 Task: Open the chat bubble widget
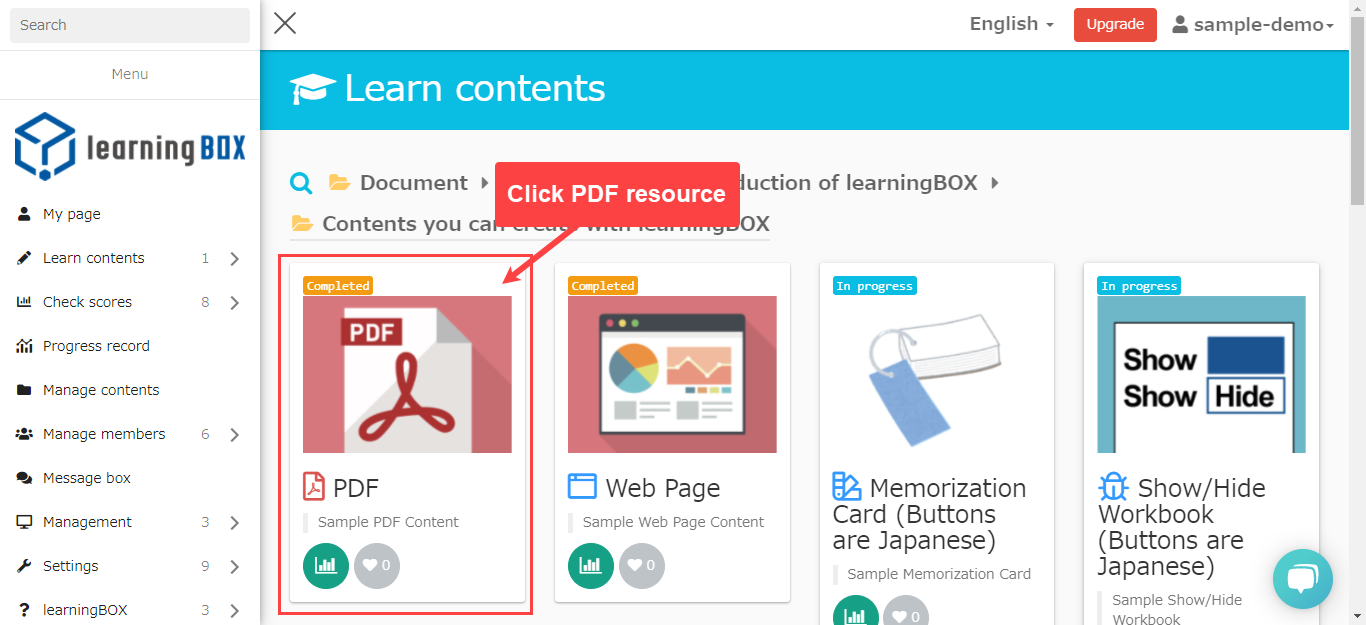point(1303,579)
